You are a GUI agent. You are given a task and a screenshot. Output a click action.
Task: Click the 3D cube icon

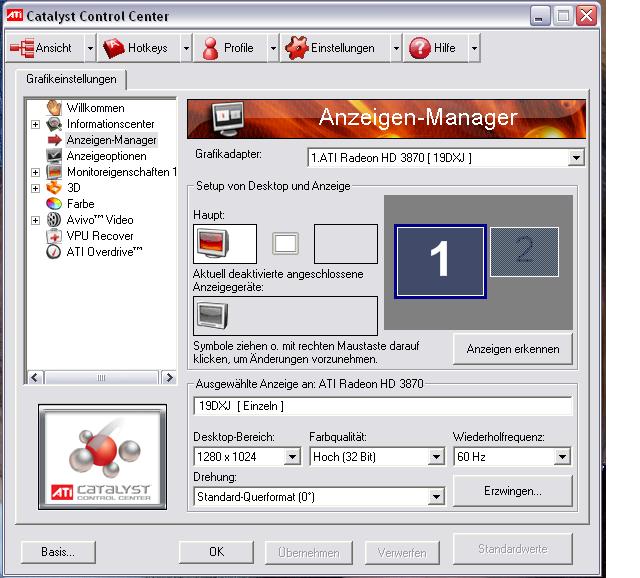54,188
